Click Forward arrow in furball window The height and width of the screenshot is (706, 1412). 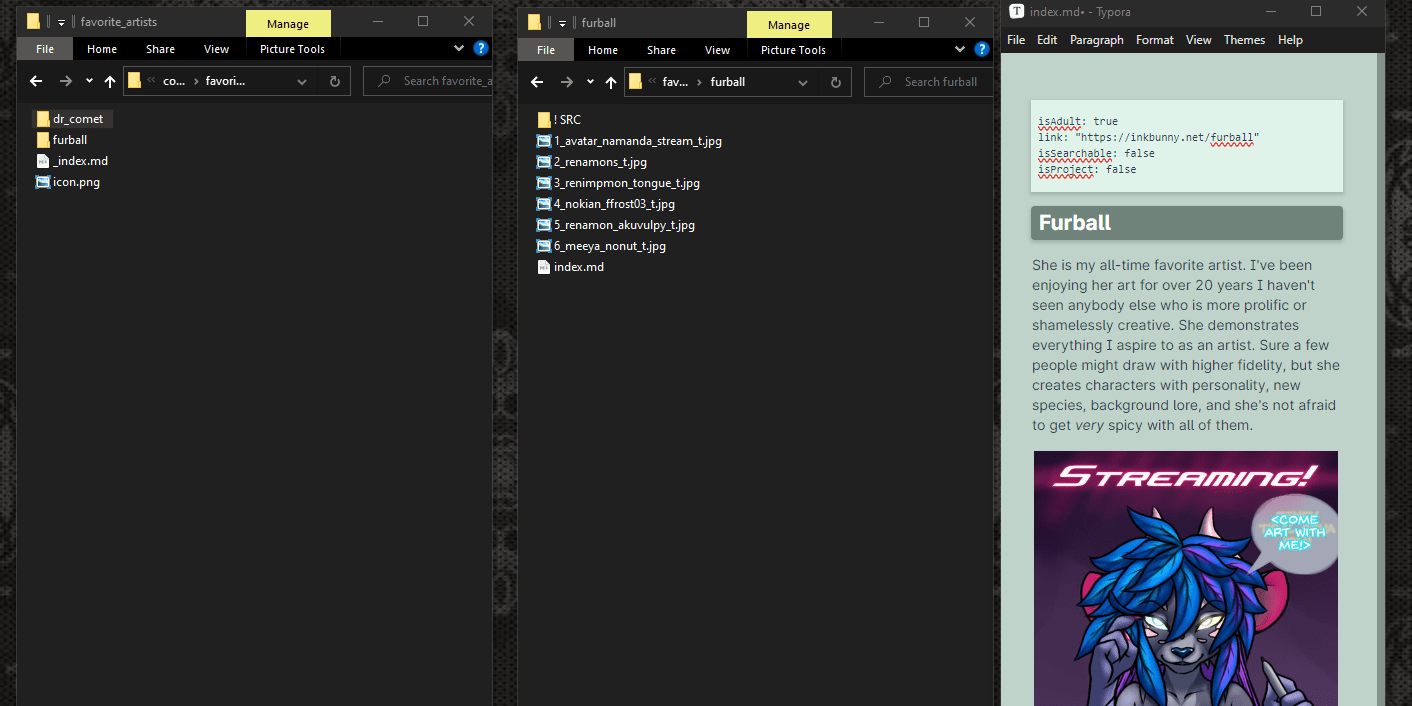tap(567, 82)
